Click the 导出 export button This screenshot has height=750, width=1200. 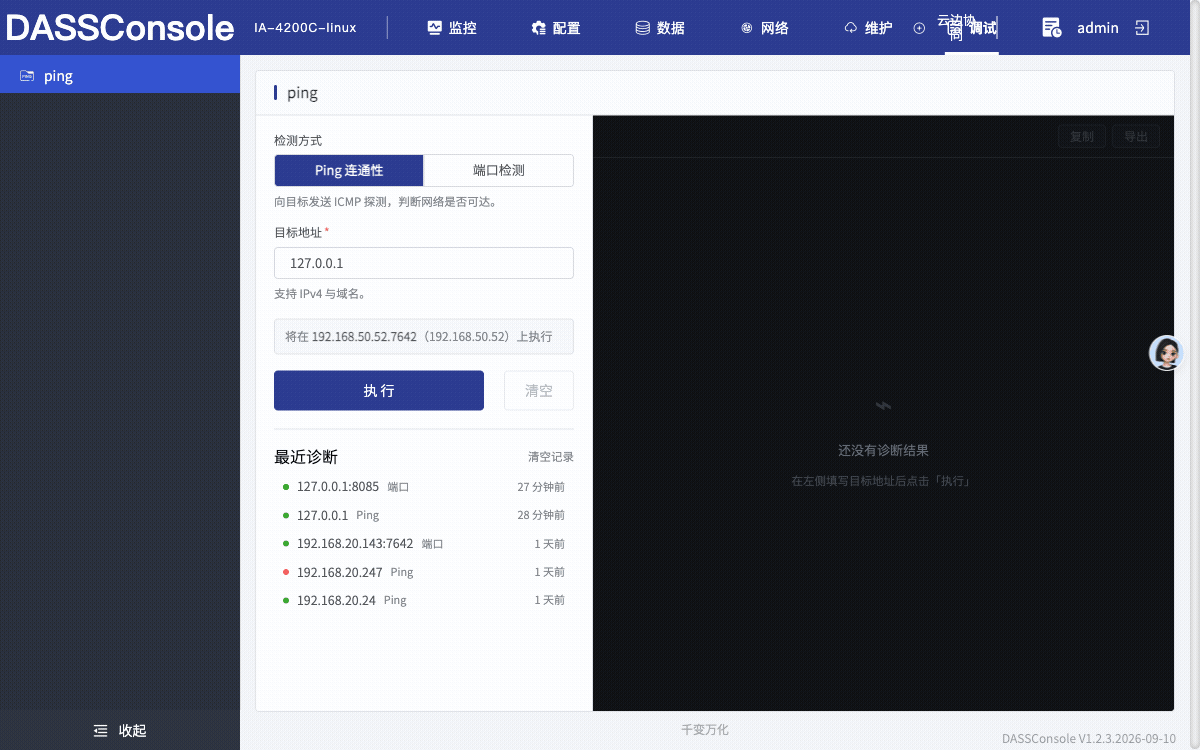(1136, 137)
